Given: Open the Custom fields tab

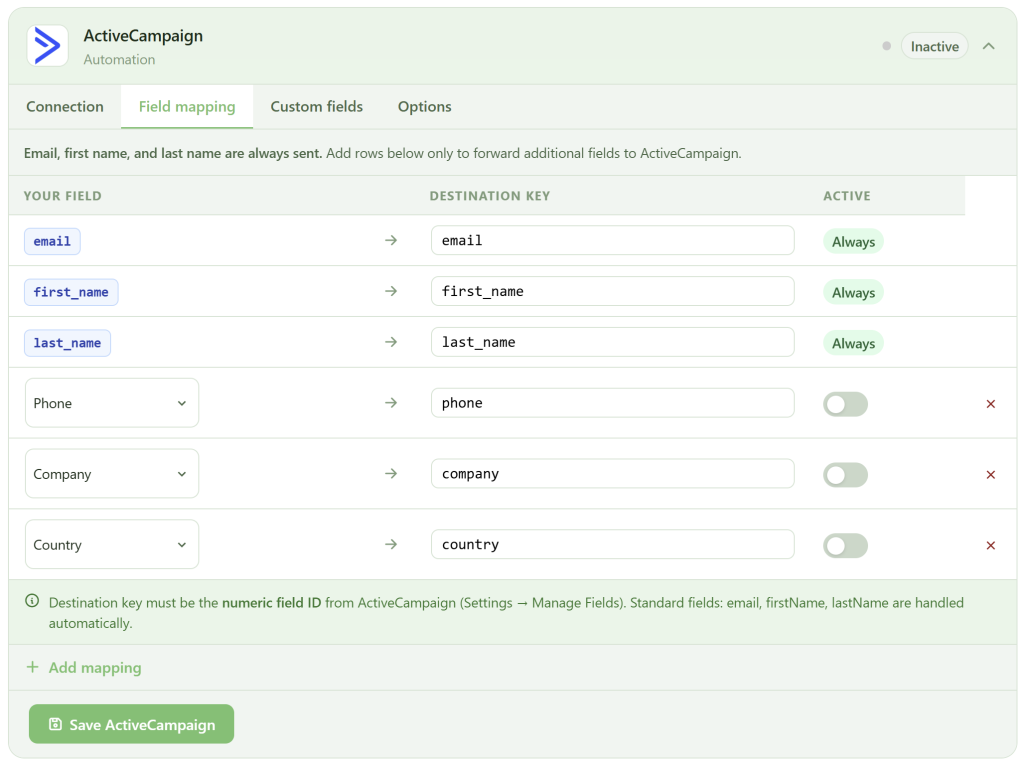Looking at the screenshot, I should (x=317, y=106).
